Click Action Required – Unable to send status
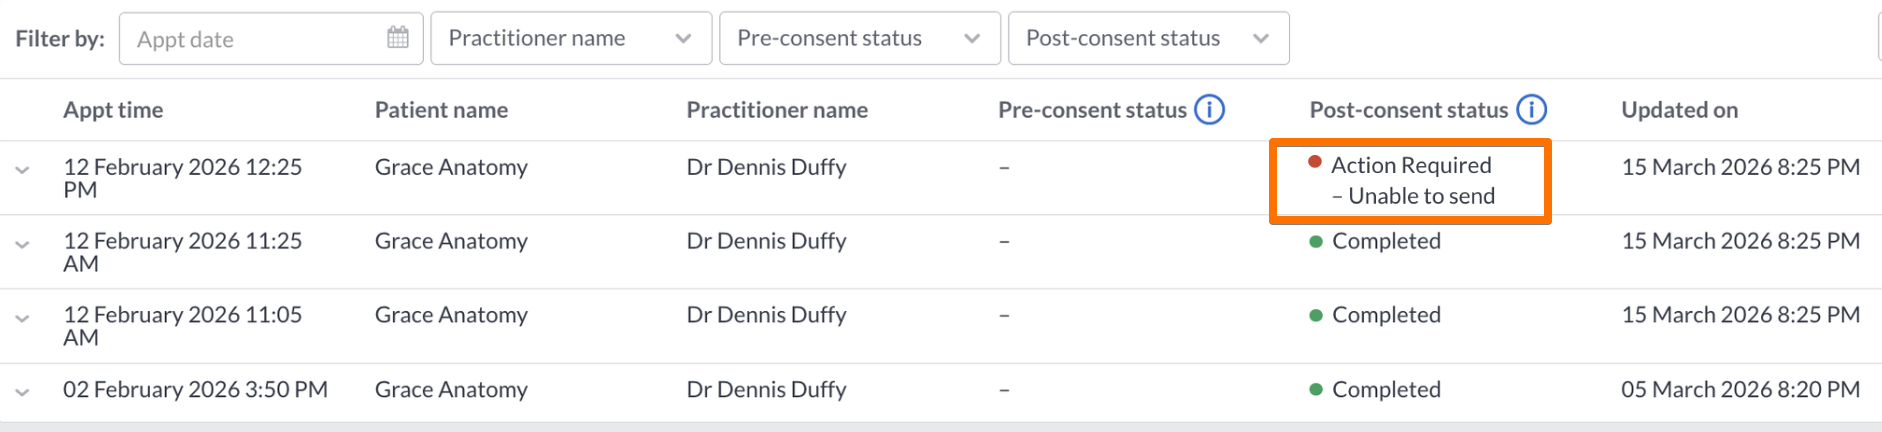1882x432 pixels. point(1411,181)
